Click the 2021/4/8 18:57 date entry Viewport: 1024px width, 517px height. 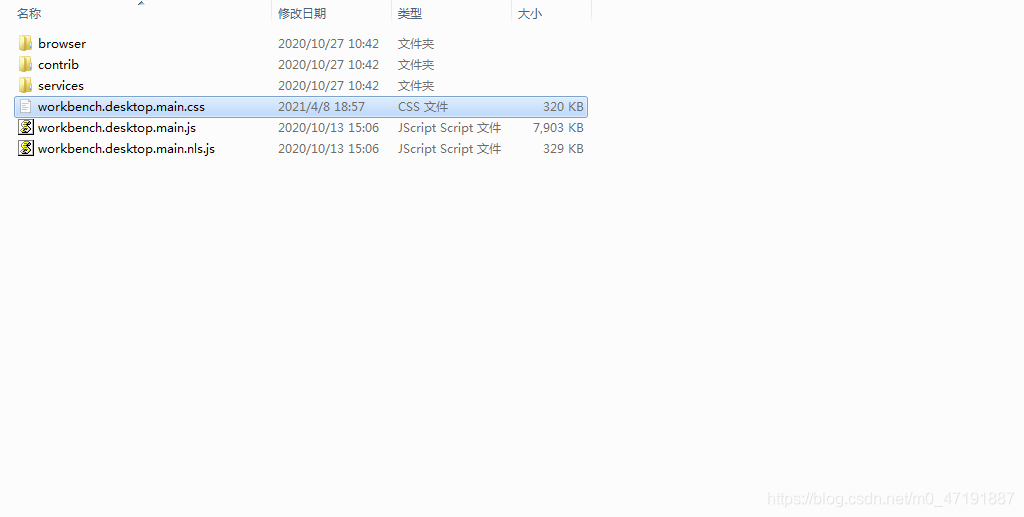tap(321, 106)
